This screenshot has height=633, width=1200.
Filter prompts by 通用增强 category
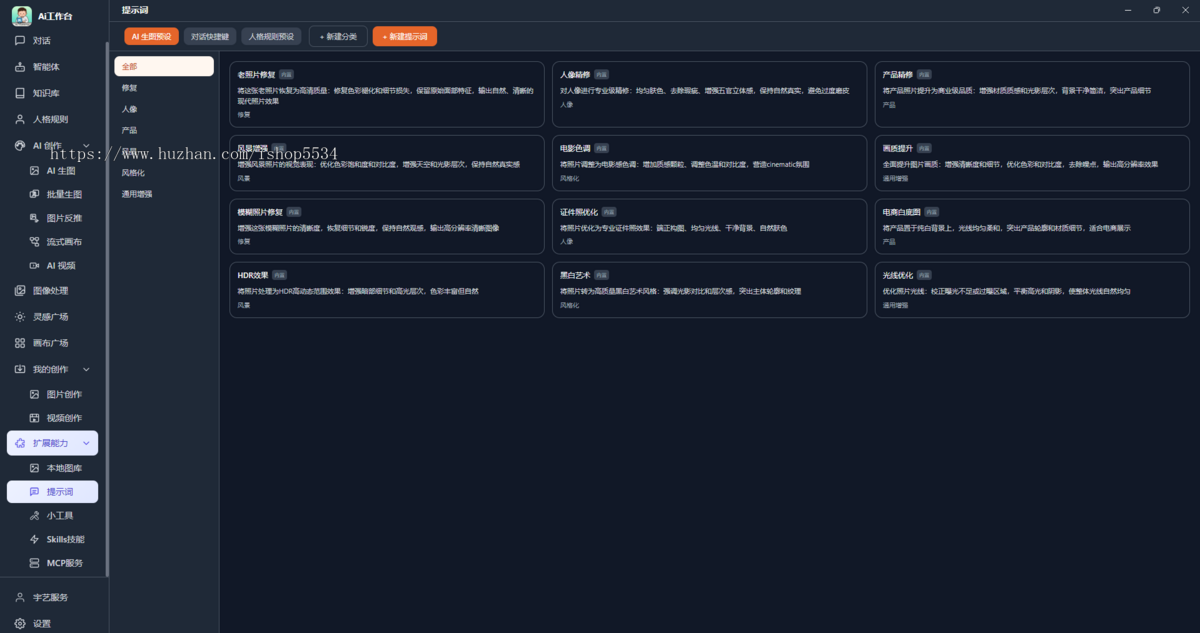tap(164, 194)
